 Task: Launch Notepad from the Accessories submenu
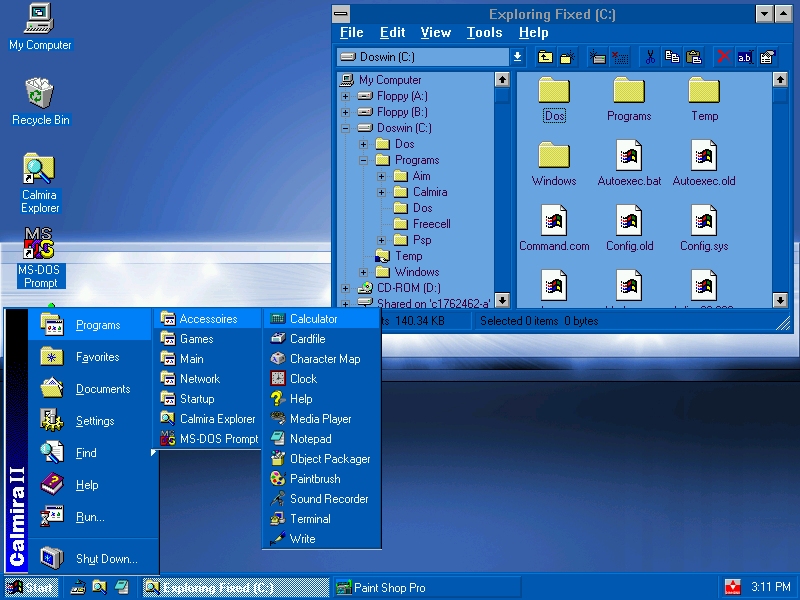point(310,439)
